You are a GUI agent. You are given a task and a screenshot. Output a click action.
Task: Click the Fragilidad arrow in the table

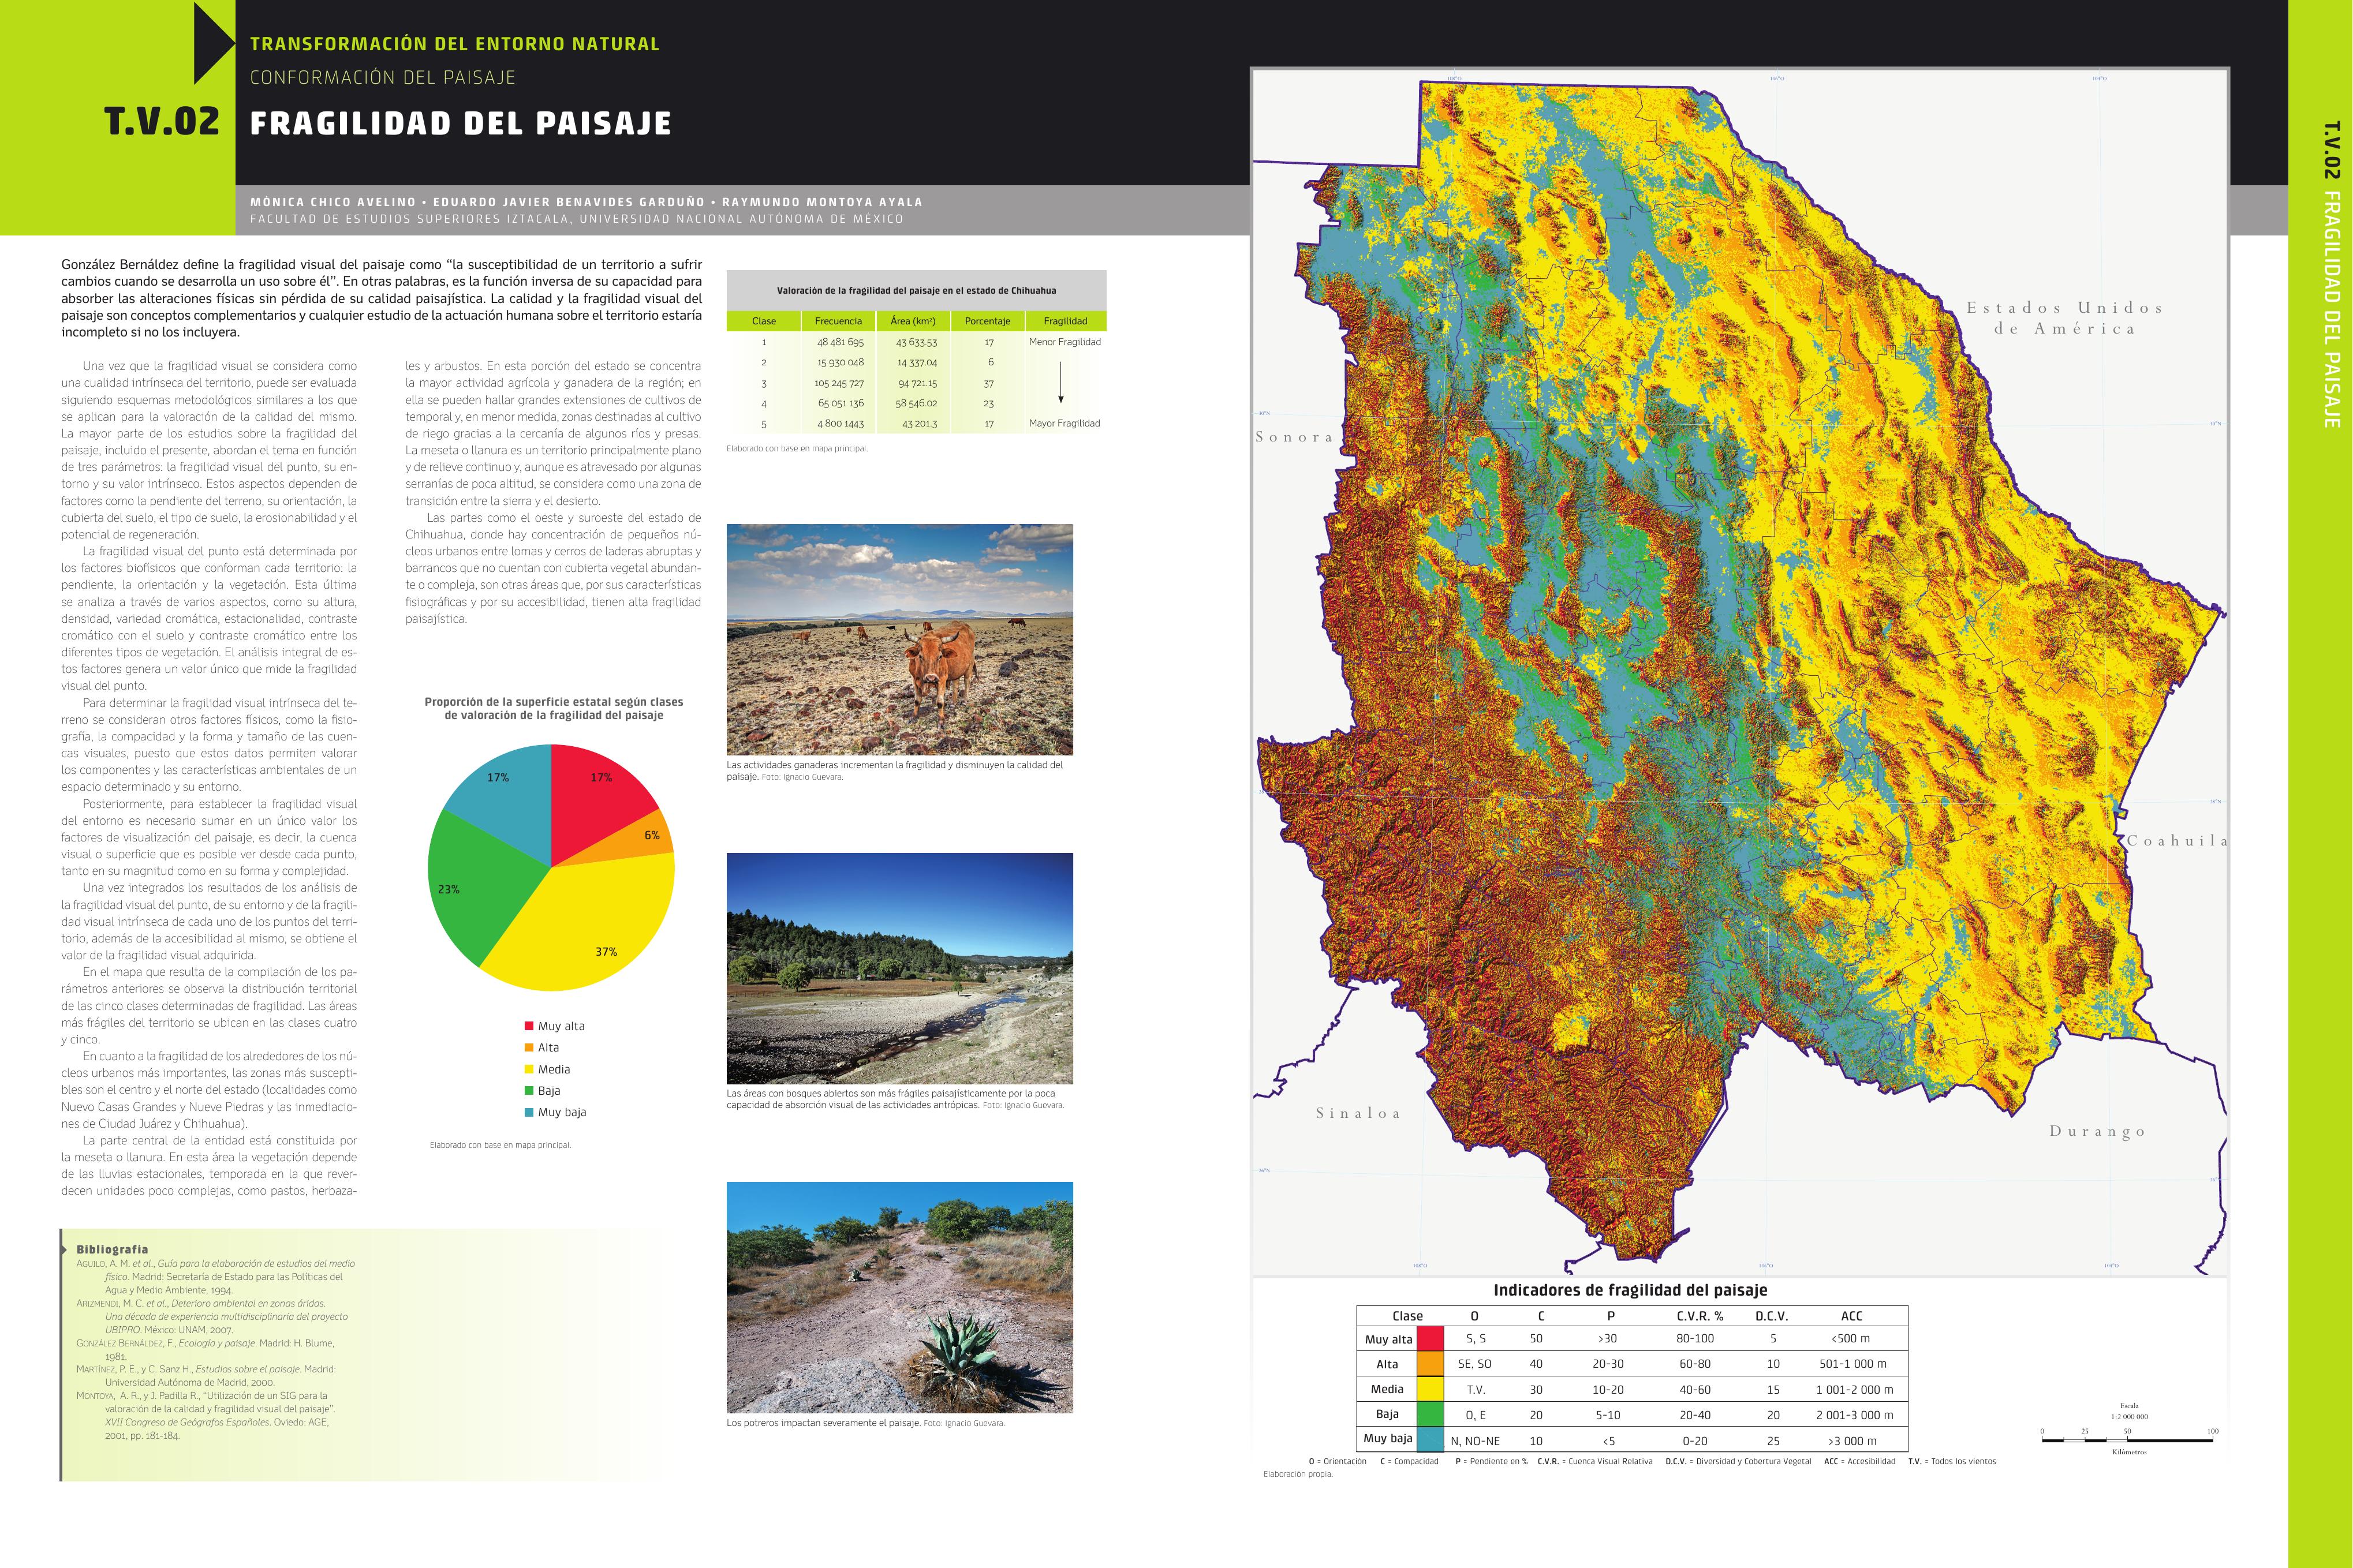(x=1061, y=382)
